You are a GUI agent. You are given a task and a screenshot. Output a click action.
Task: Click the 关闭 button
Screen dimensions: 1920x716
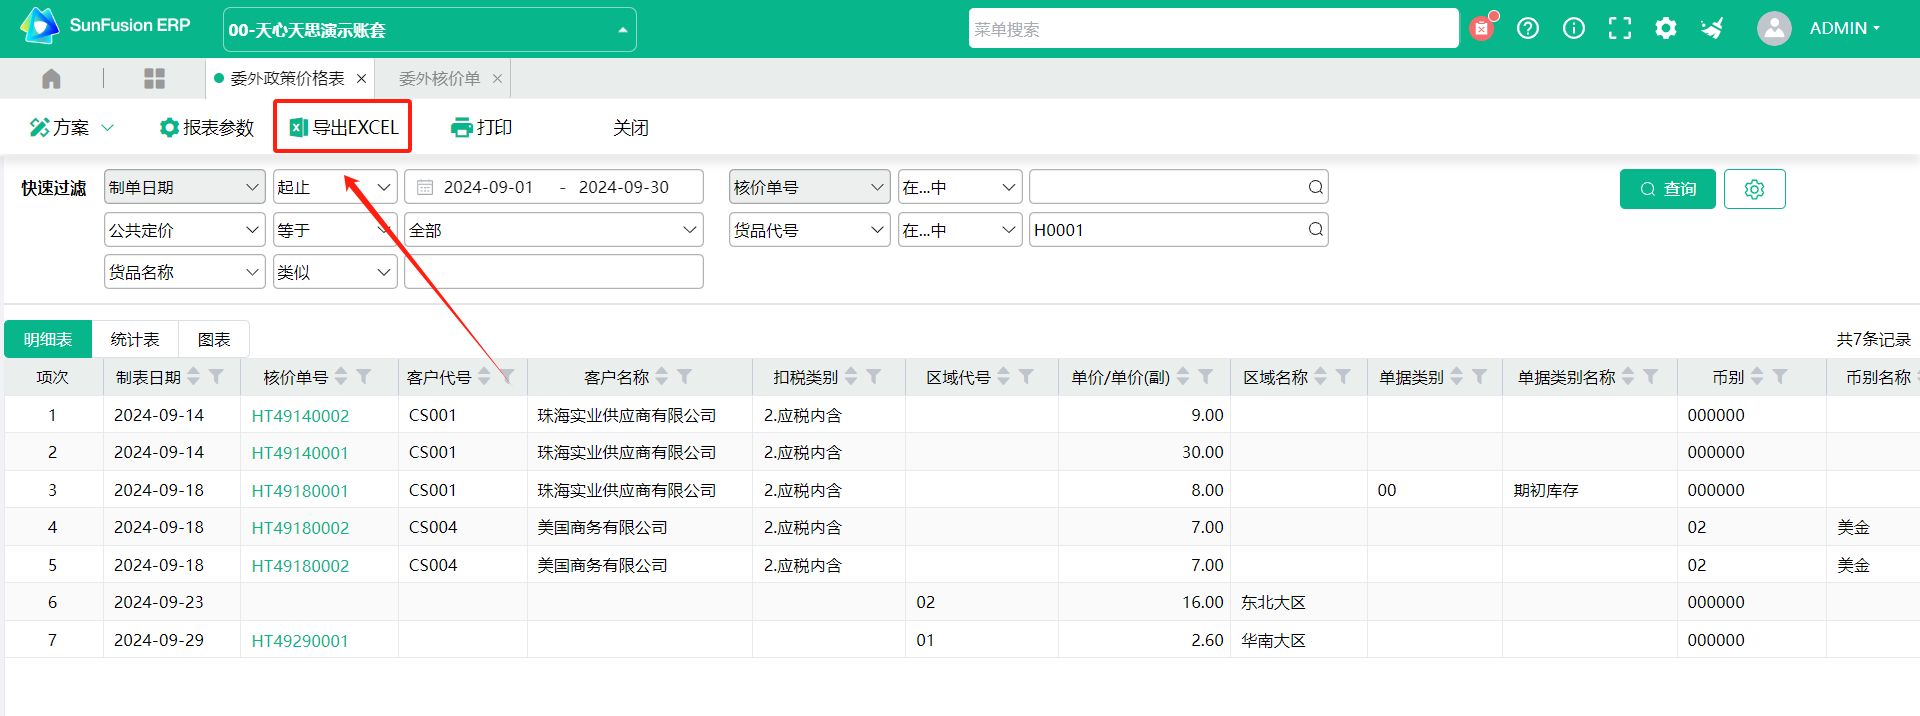(x=631, y=127)
